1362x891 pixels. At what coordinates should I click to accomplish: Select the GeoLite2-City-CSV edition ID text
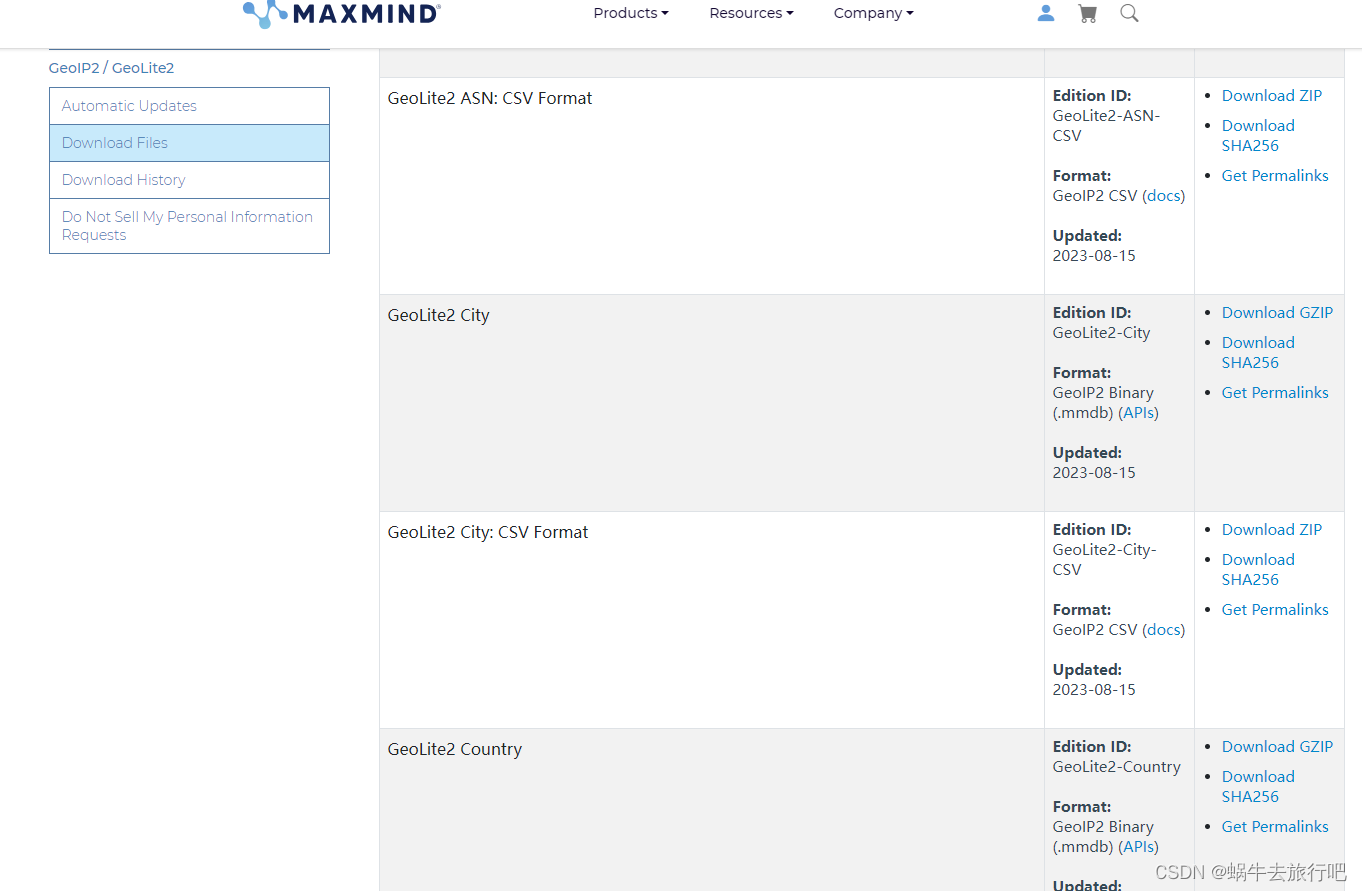(1105, 560)
